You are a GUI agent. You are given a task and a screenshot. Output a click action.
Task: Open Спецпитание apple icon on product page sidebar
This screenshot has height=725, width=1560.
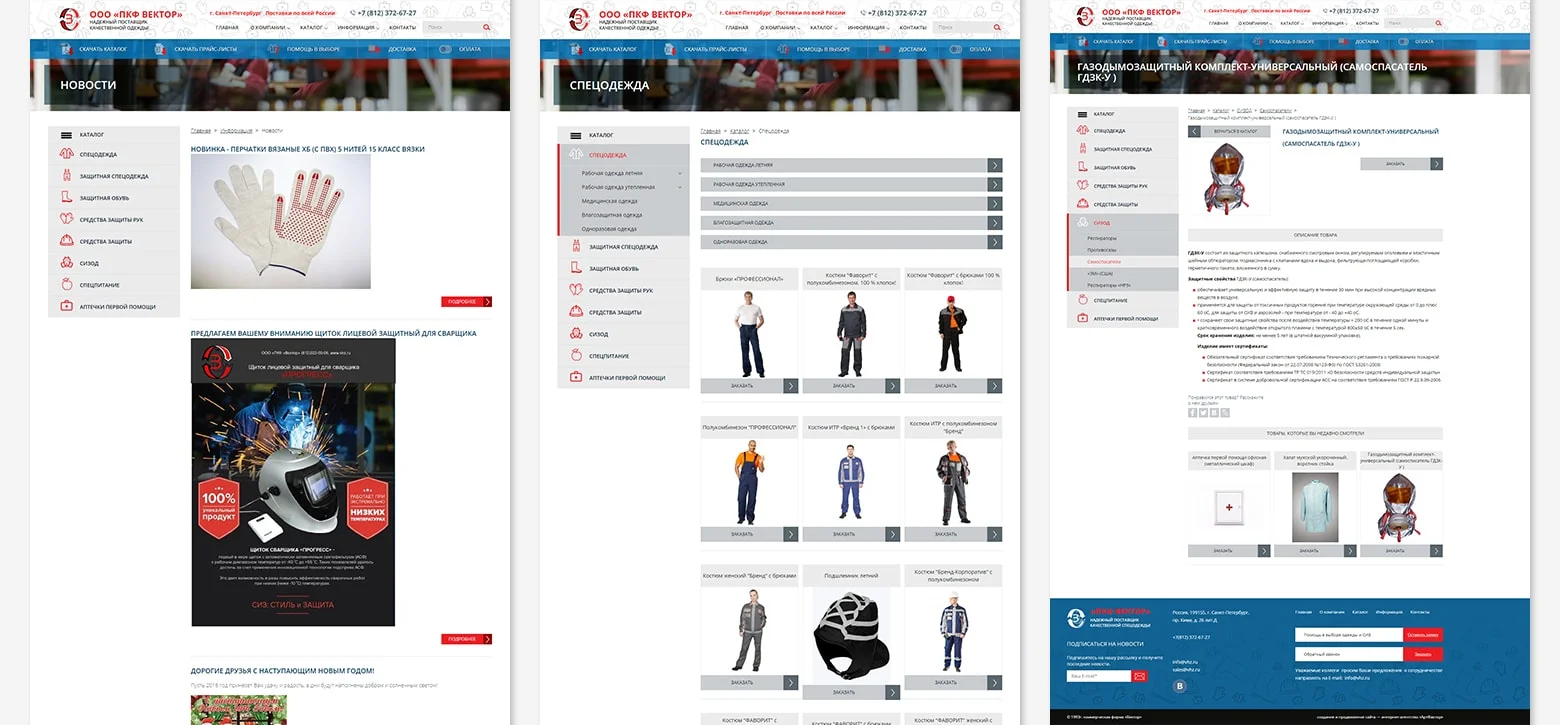click(1082, 300)
